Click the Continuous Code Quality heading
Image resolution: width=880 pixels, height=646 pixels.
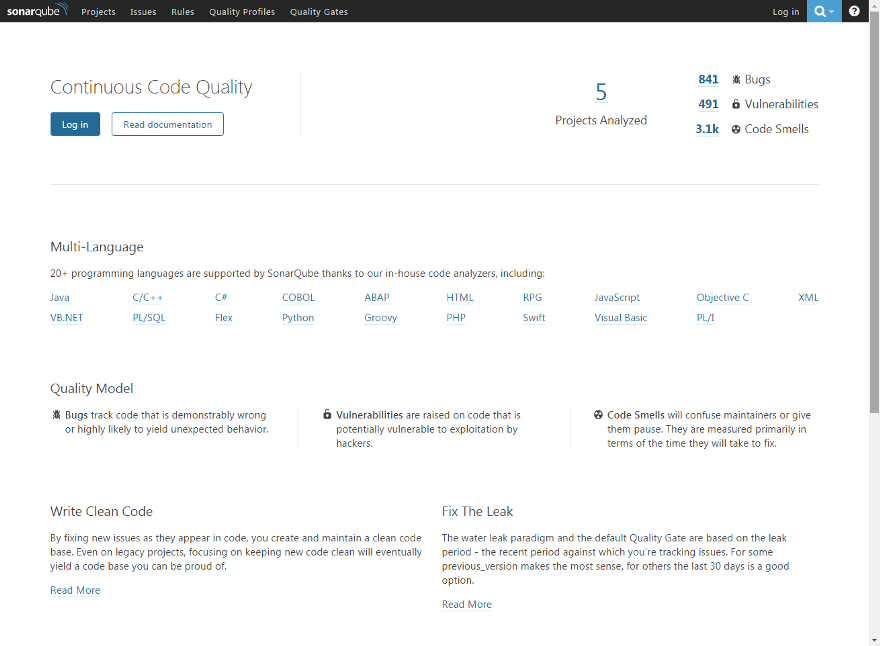click(152, 88)
